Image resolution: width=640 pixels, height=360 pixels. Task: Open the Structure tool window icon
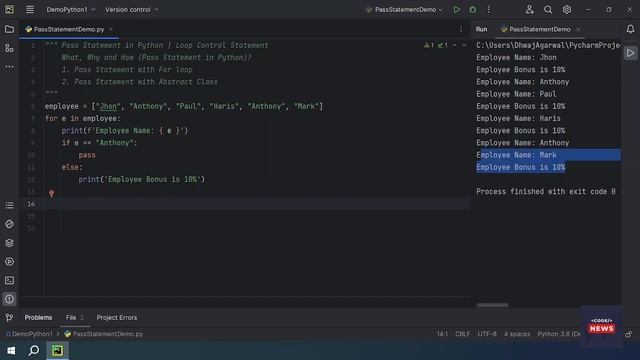pos(9,48)
